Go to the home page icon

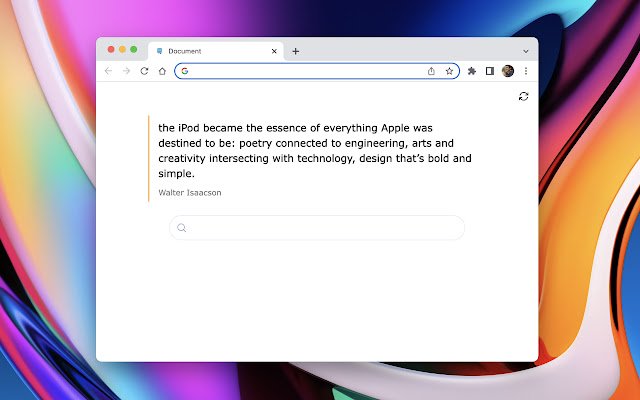pos(162,71)
